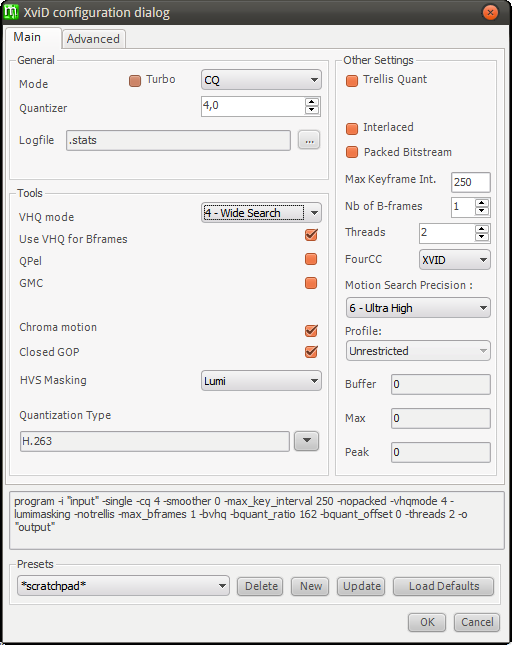Open the Advanced tab
The height and width of the screenshot is (645, 512).
click(x=93, y=39)
